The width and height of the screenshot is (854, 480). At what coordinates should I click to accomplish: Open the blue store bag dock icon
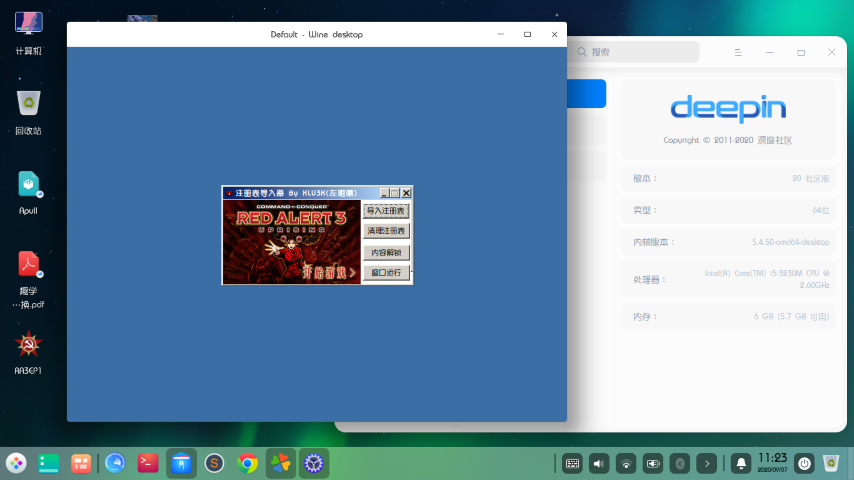181,464
